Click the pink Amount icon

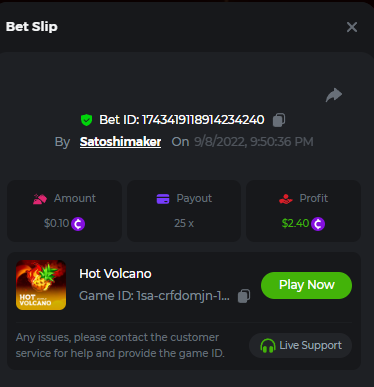click(40, 199)
